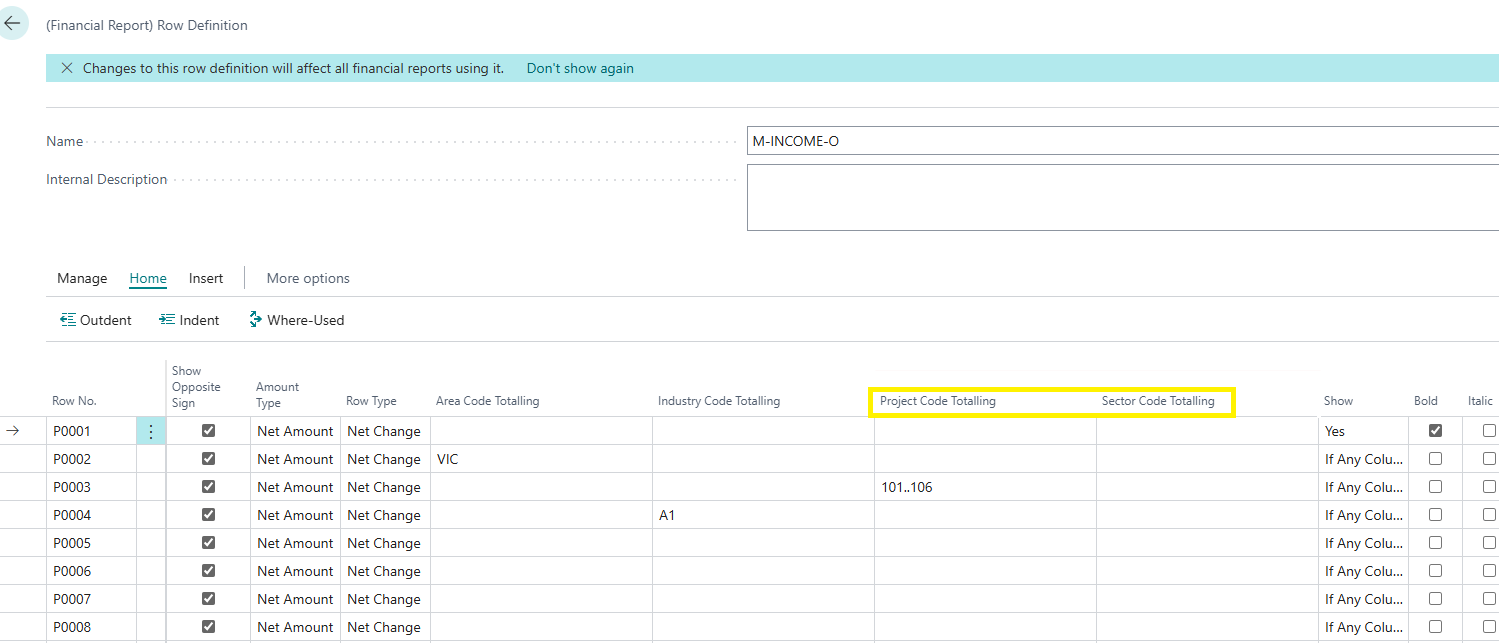Click More options in the action bar
1499x643 pixels.
308,278
